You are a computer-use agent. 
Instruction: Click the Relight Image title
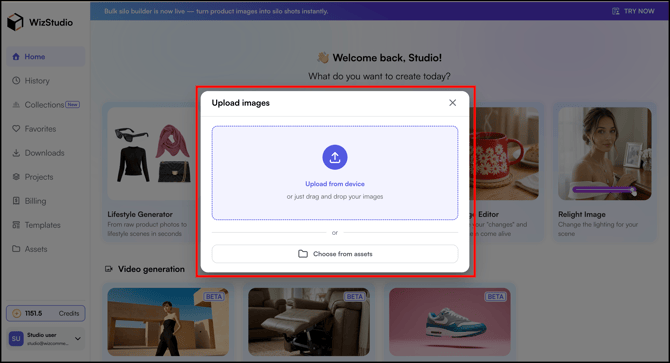coord(582,214)
